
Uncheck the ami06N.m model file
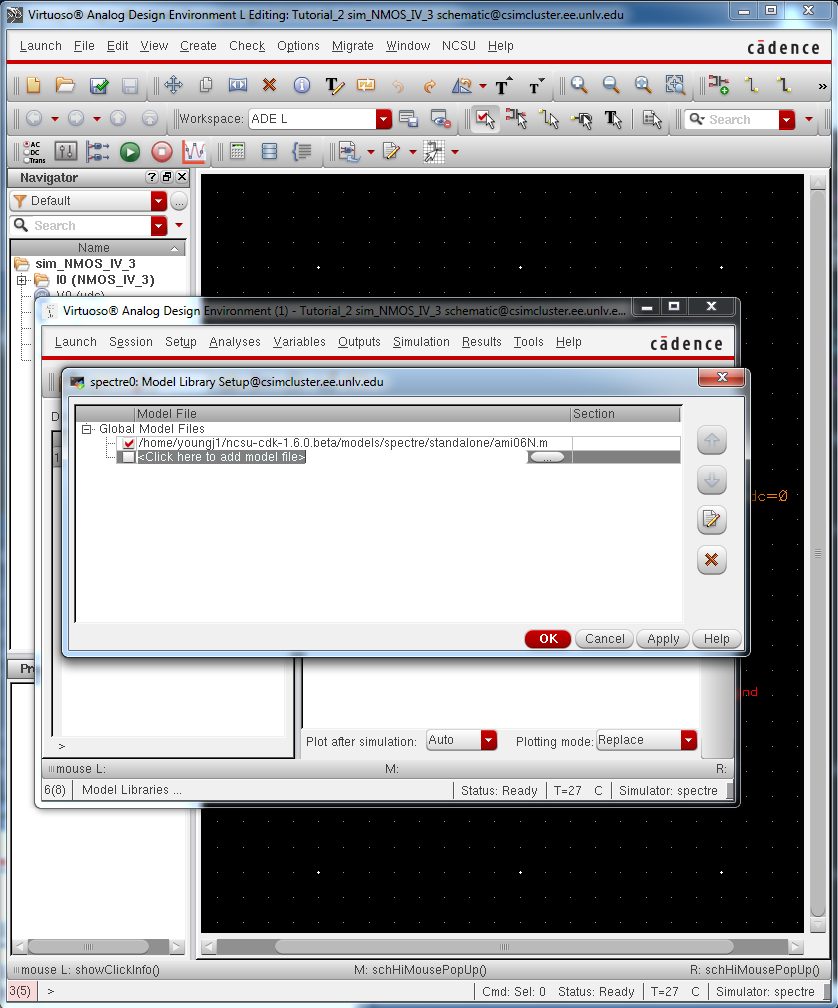coord(127,442)
